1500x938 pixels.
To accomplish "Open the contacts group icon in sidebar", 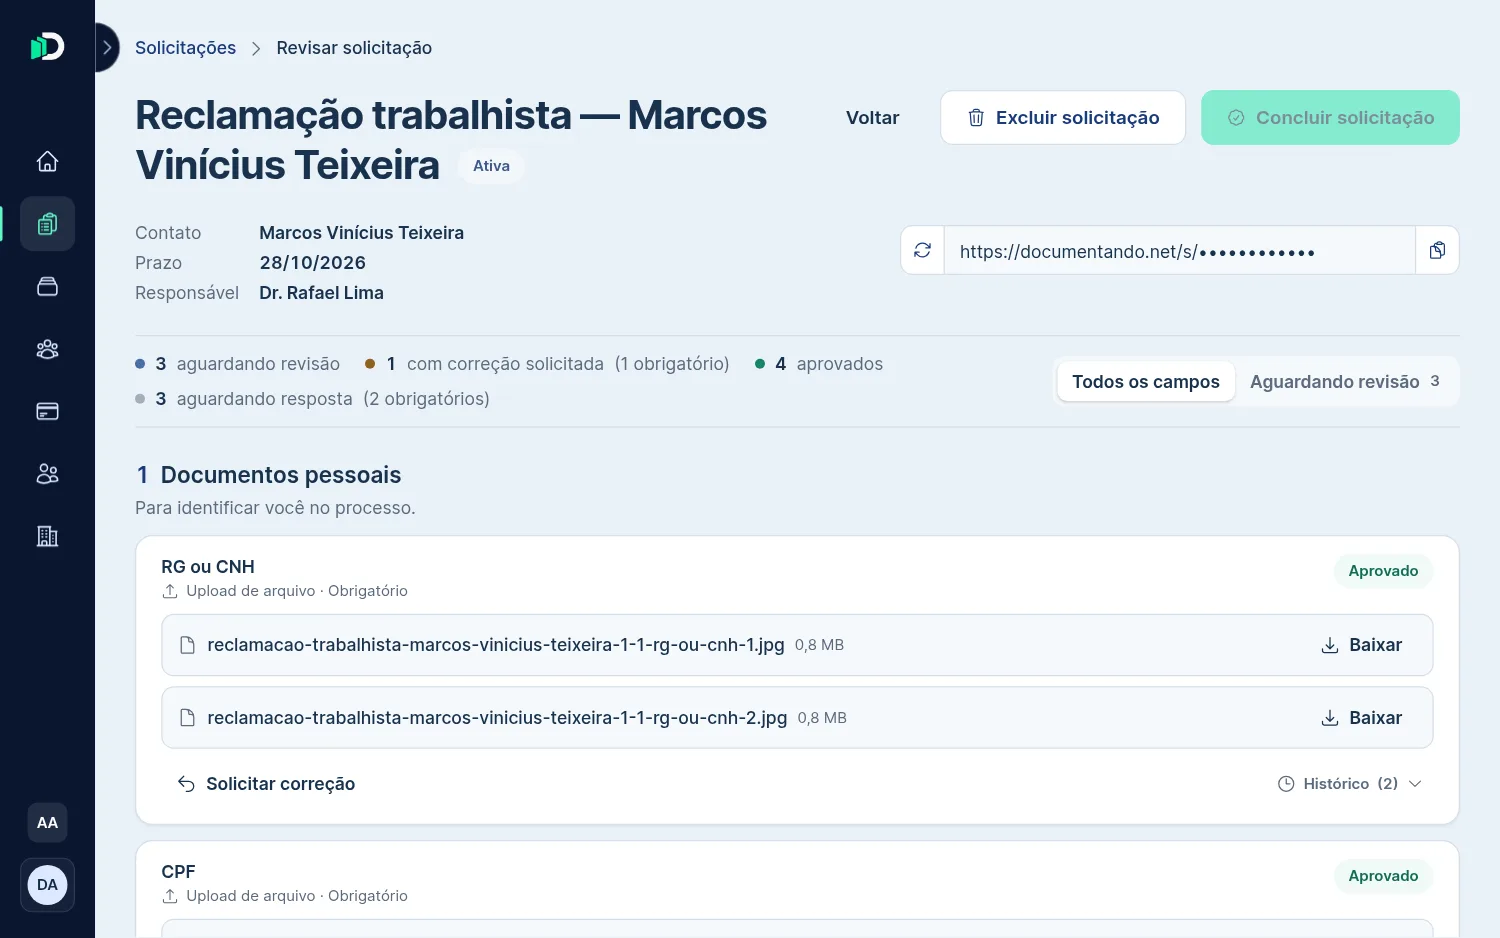I will point(47,349).
